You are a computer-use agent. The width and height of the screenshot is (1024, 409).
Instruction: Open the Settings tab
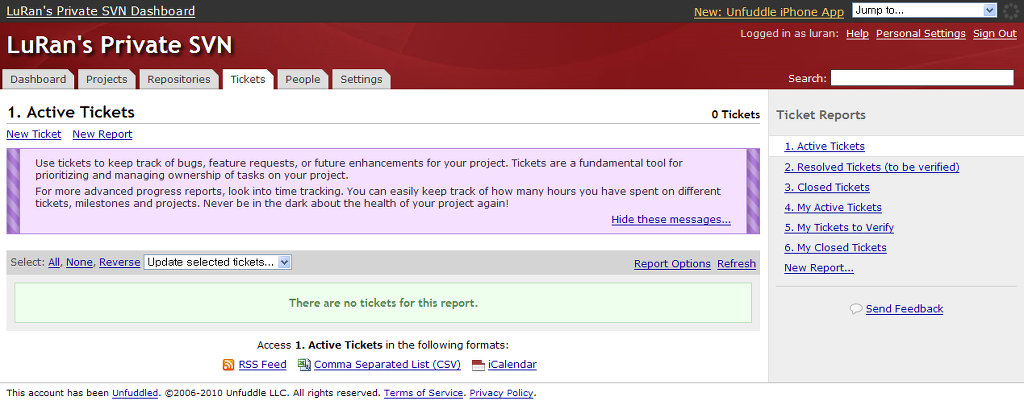361,79
